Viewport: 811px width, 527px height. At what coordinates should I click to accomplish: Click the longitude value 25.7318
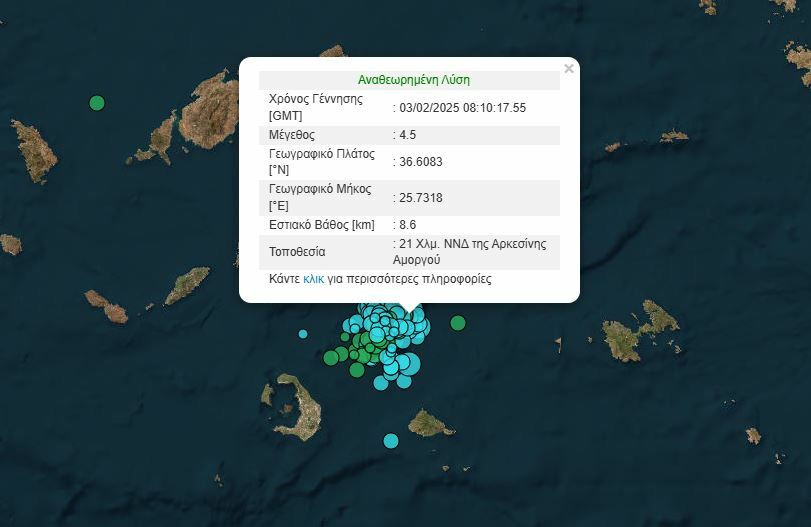419,198
